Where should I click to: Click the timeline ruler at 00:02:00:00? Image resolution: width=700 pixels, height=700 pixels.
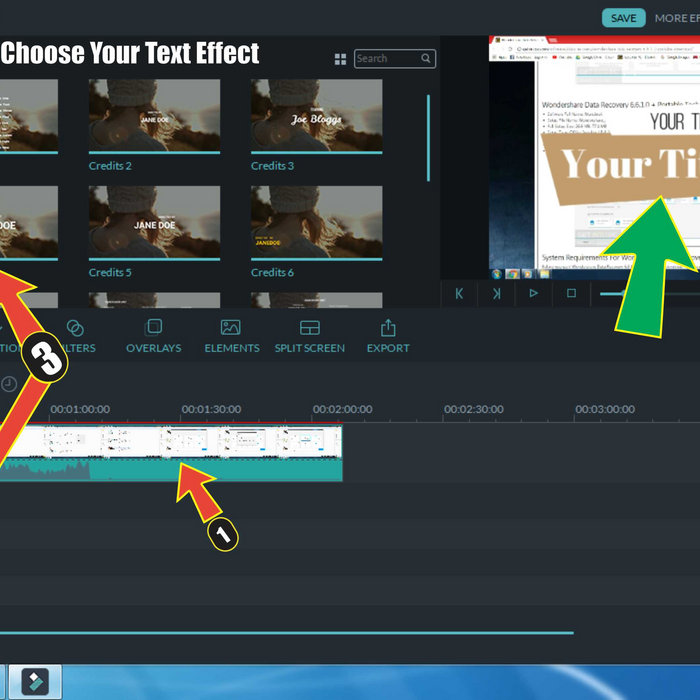[x=342, y=410]
